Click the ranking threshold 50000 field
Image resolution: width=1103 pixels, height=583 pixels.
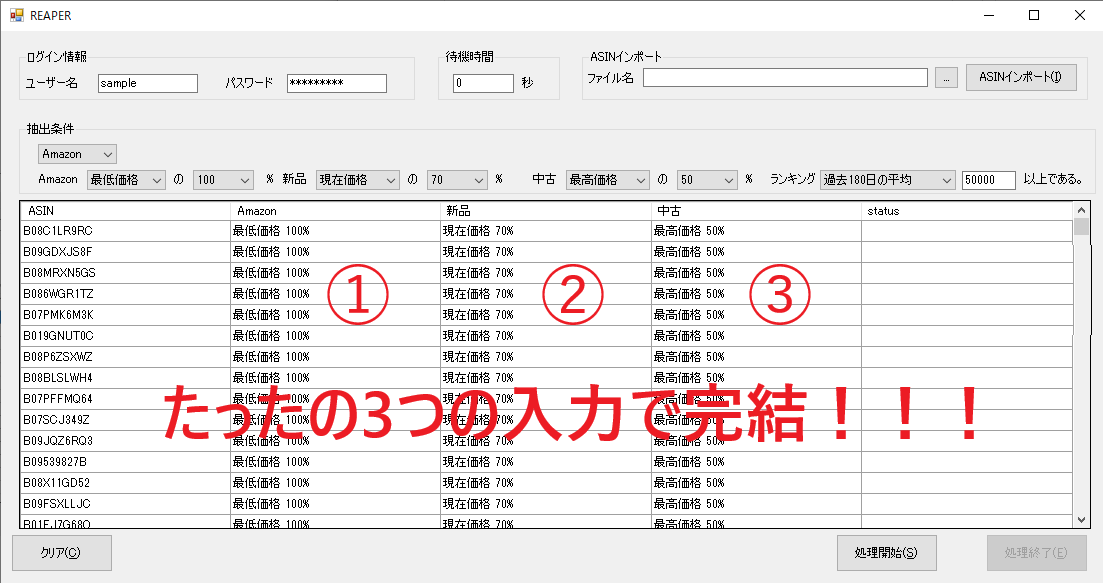988,180
